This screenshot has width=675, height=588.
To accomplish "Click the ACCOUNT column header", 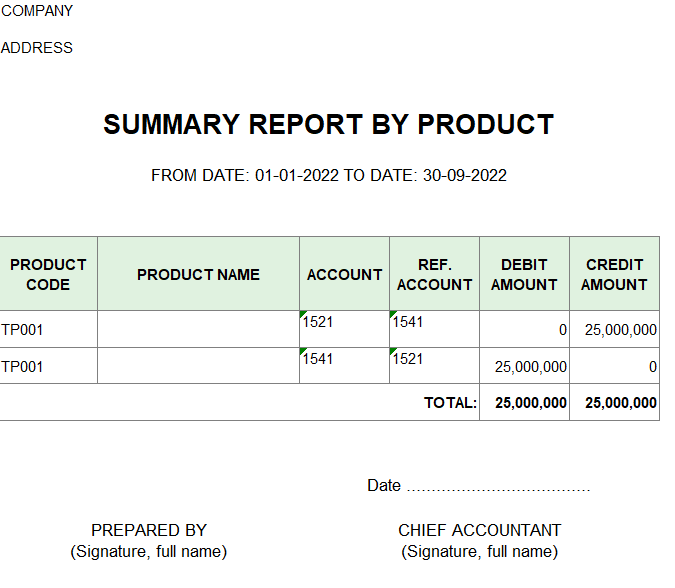I will point(344,274).
